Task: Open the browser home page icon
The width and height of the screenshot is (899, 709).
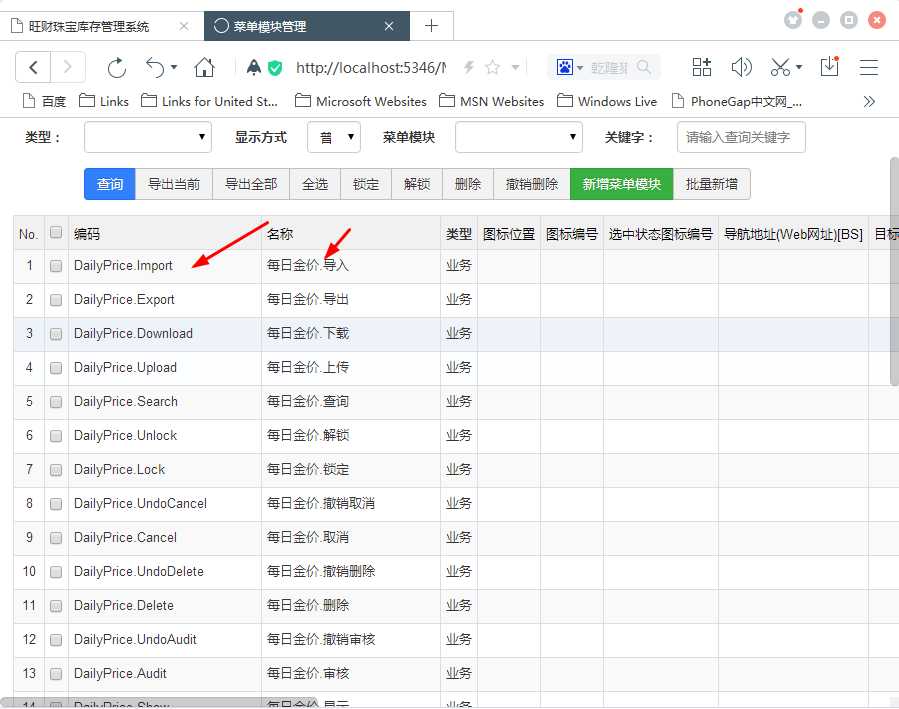Action: coord(204,68)
